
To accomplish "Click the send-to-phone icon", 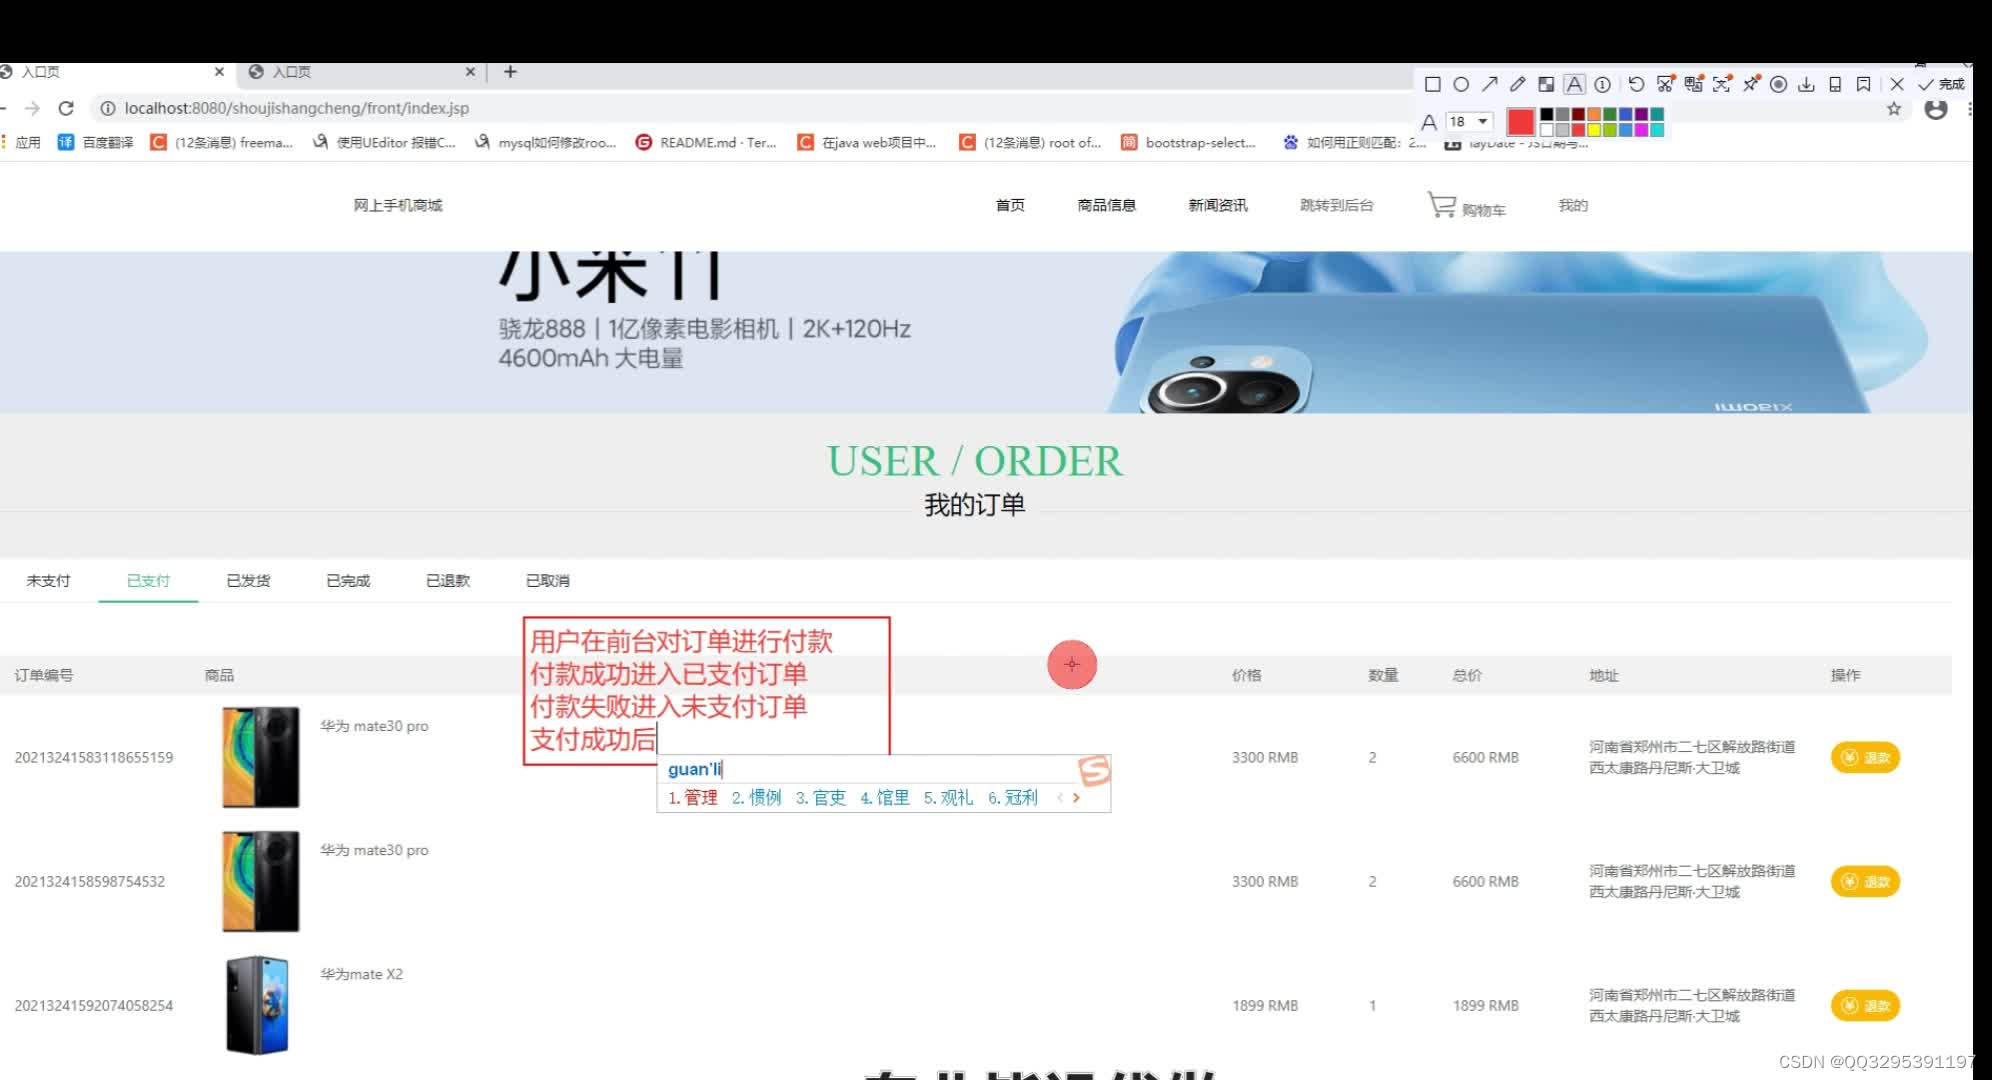I will pos(1835,84).
